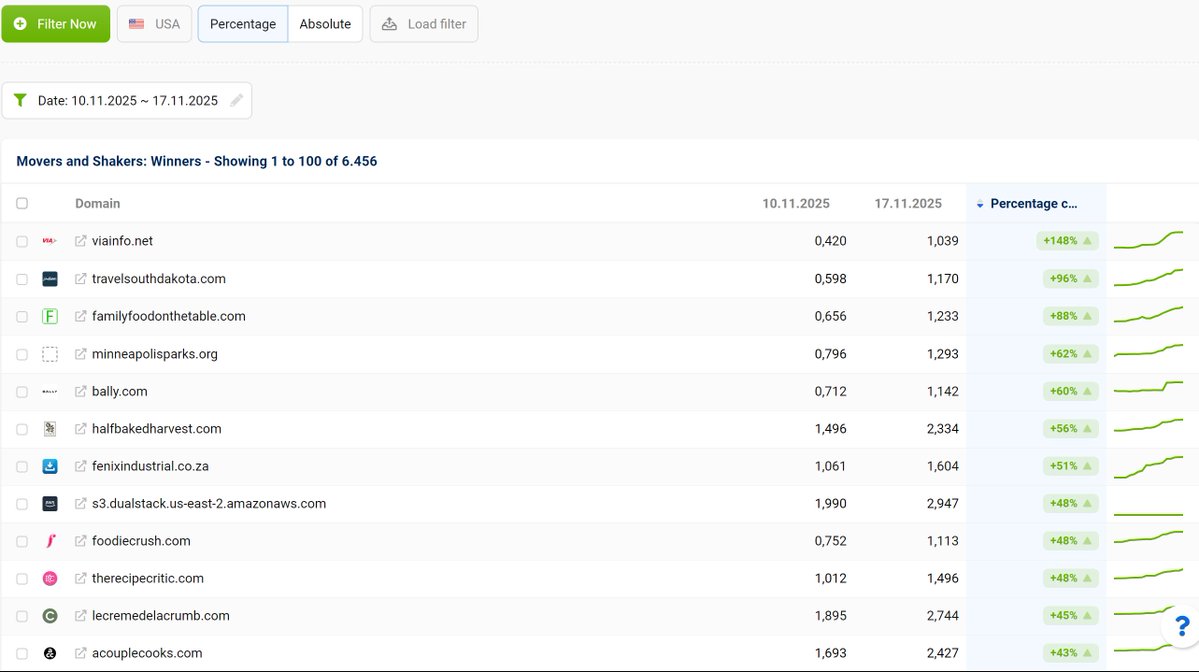
Task: Click the +96% badge for travelsouthdakota.com
Action: click(x=1071, y=279)
